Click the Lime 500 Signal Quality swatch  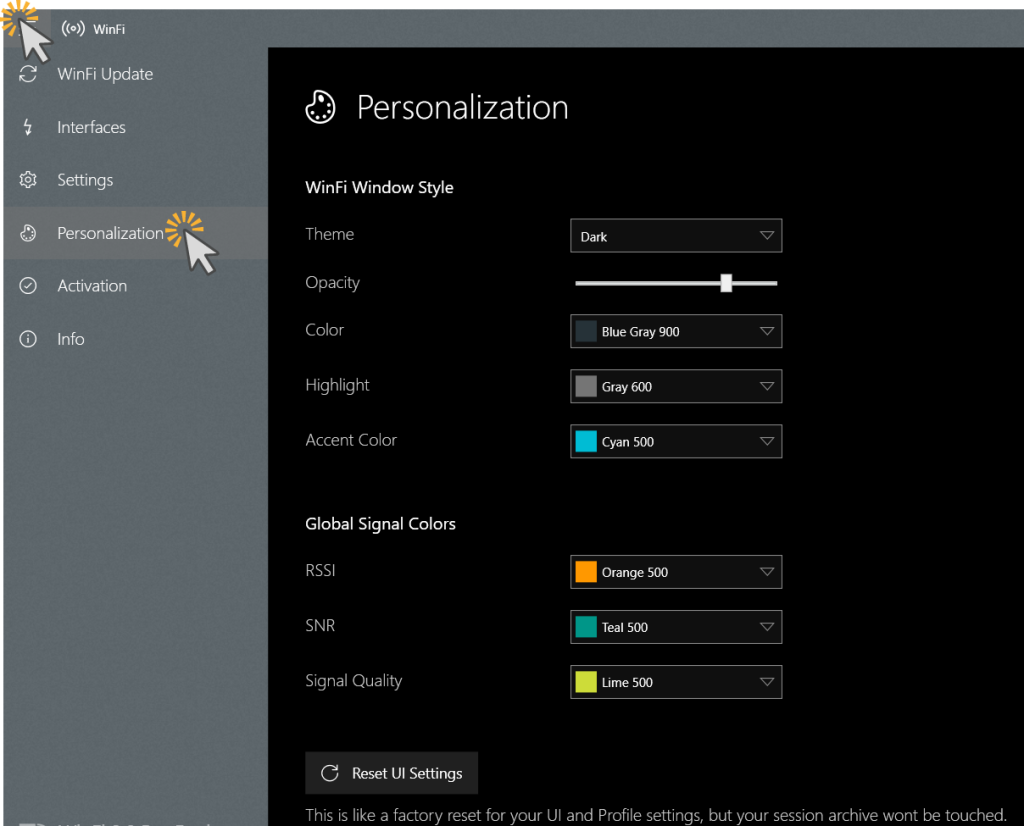pos(586,682)
